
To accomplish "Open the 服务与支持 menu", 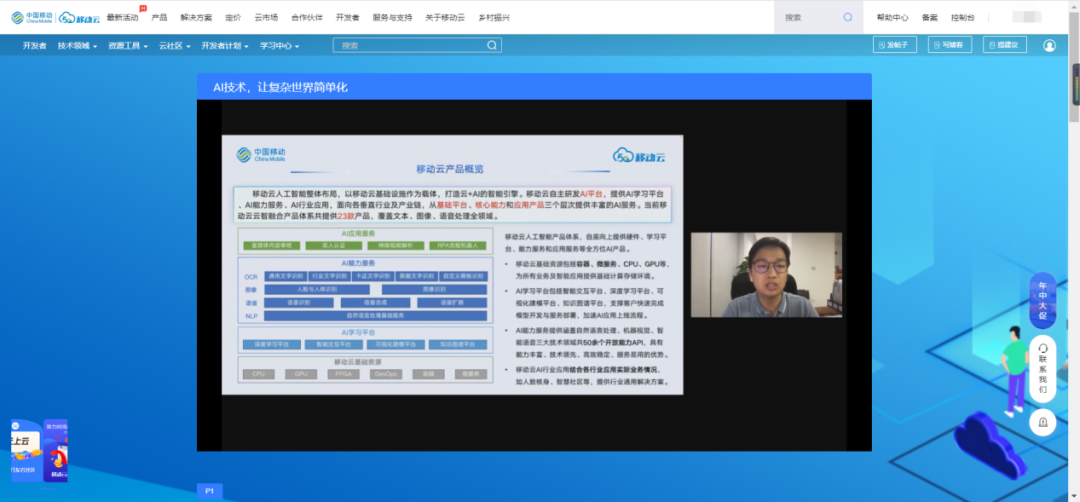I will tap(392, 17).
